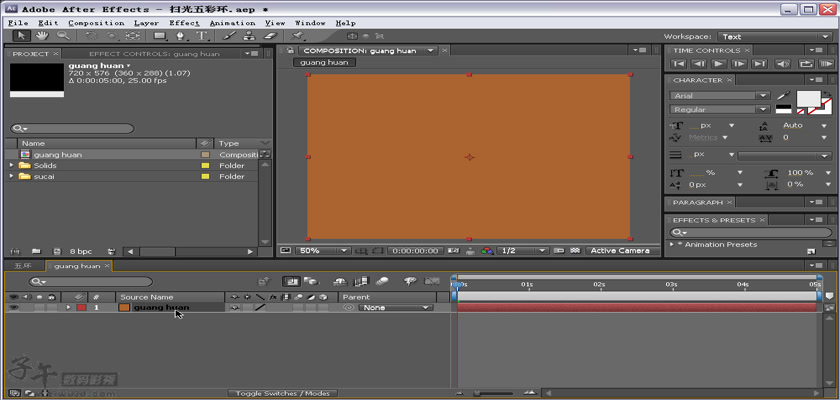
Task: Jump to first frame in Time Controls
Action: click(x=678, y=64)
